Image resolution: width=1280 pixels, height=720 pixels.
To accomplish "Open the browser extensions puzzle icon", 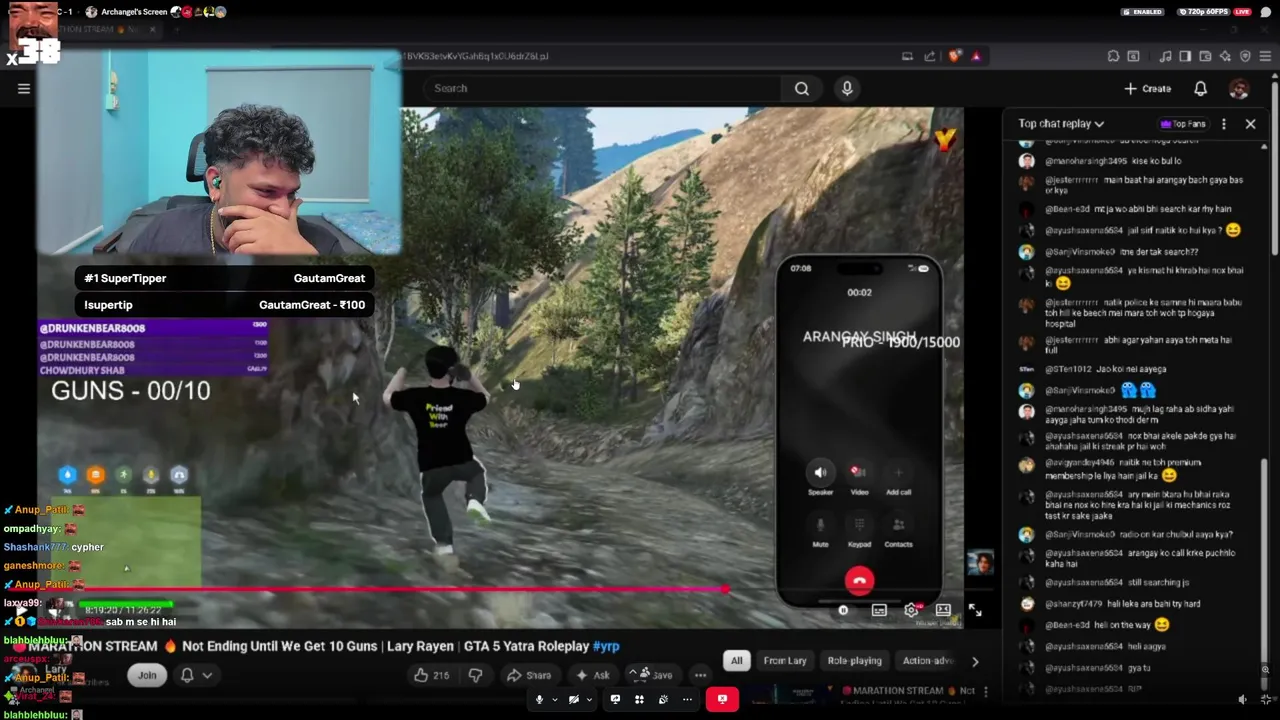I will (1113, 56).
